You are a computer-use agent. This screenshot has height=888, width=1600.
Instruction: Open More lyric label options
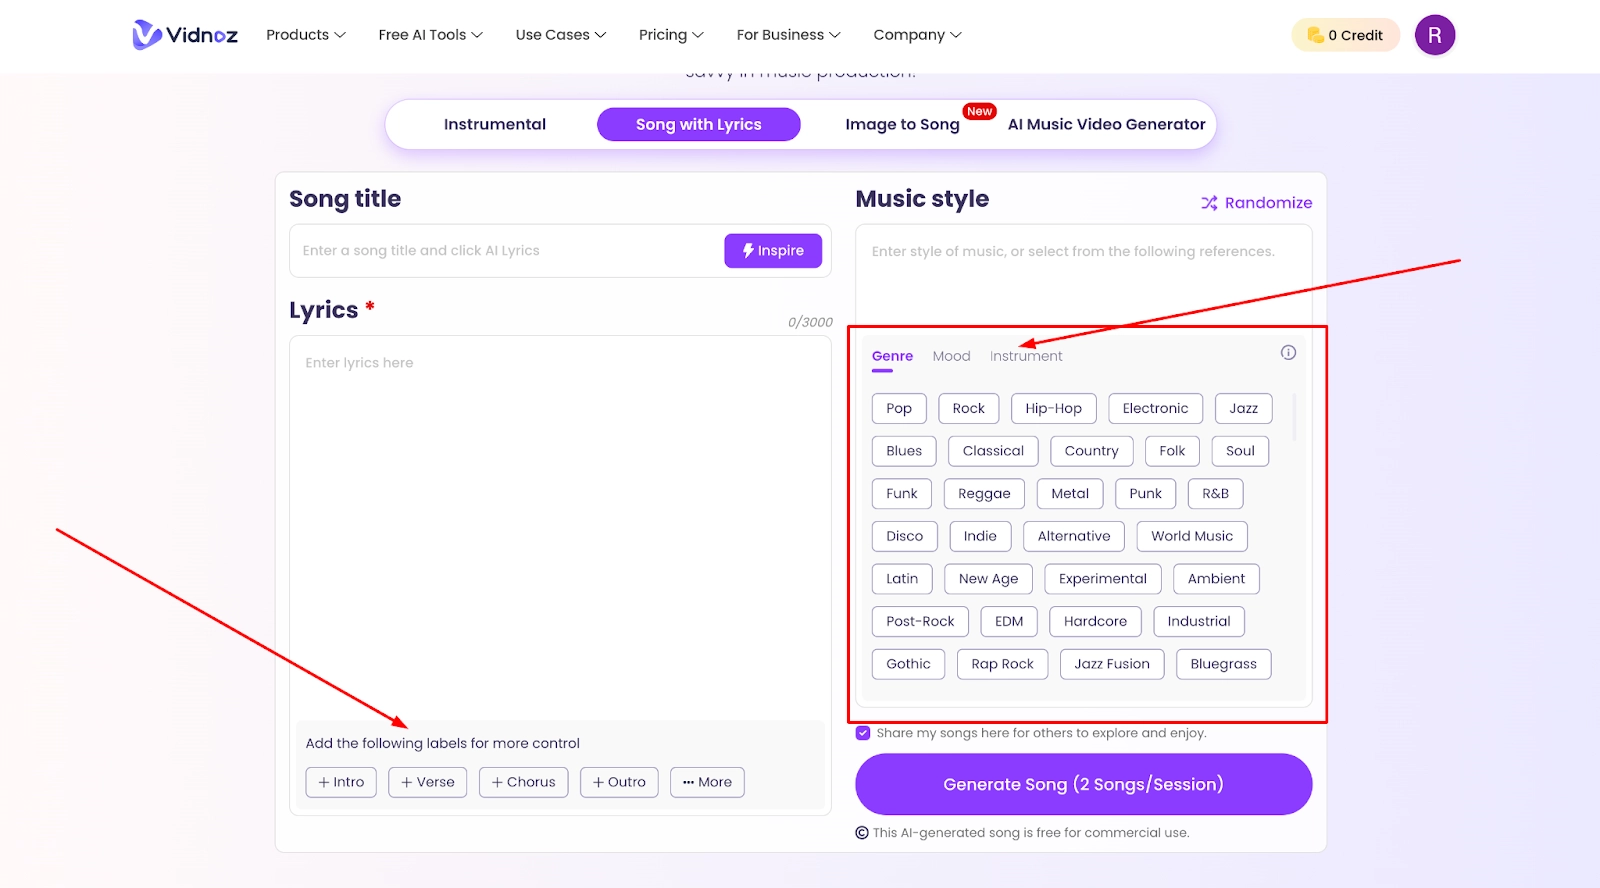coord(707,782)
